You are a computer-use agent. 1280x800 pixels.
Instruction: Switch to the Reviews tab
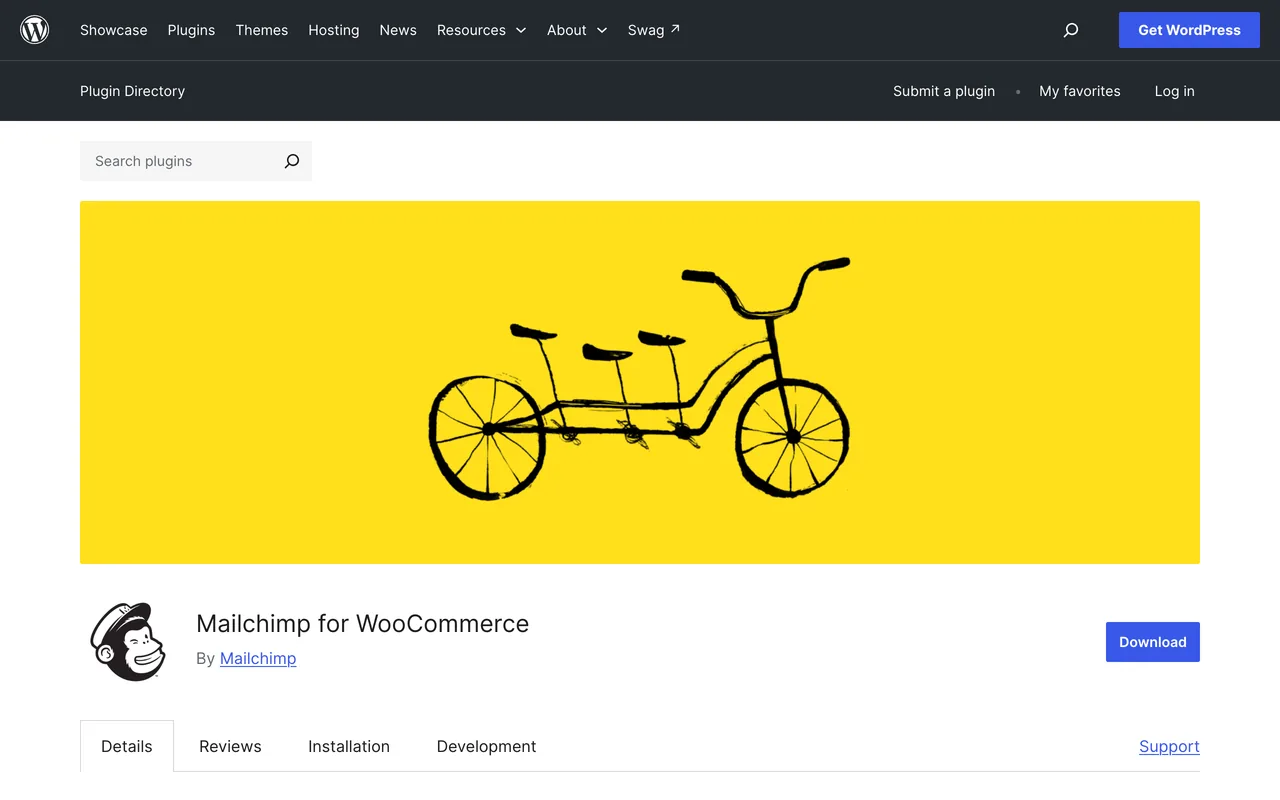[230, 746]
